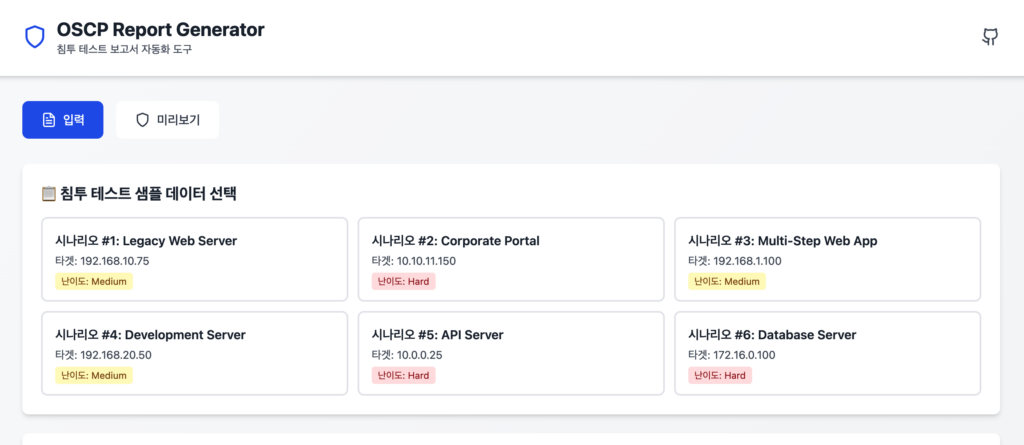This screenshot has height=445, width=1024.
Task: Choose 시나리오 #3: Multi-Step Web App
Action: click(827, 259)
